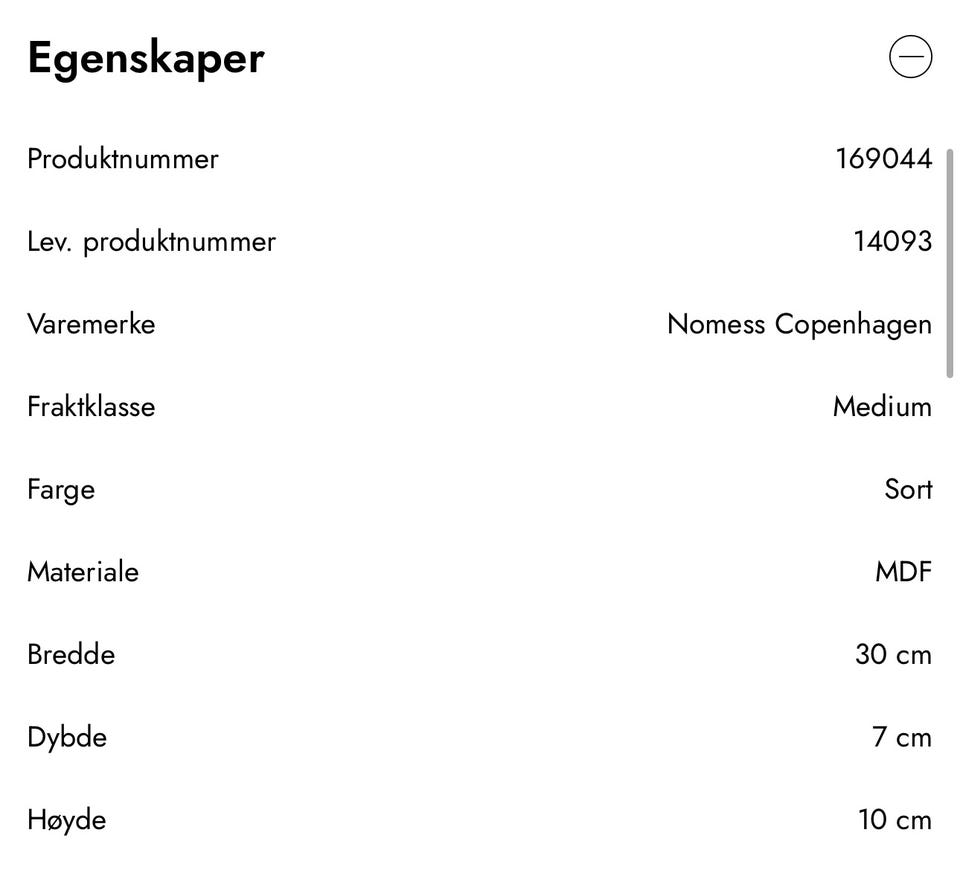Click the Sort color value
The height and width of the screenshot is (882, 960).
pyautogui.click(x=909, y=490)
